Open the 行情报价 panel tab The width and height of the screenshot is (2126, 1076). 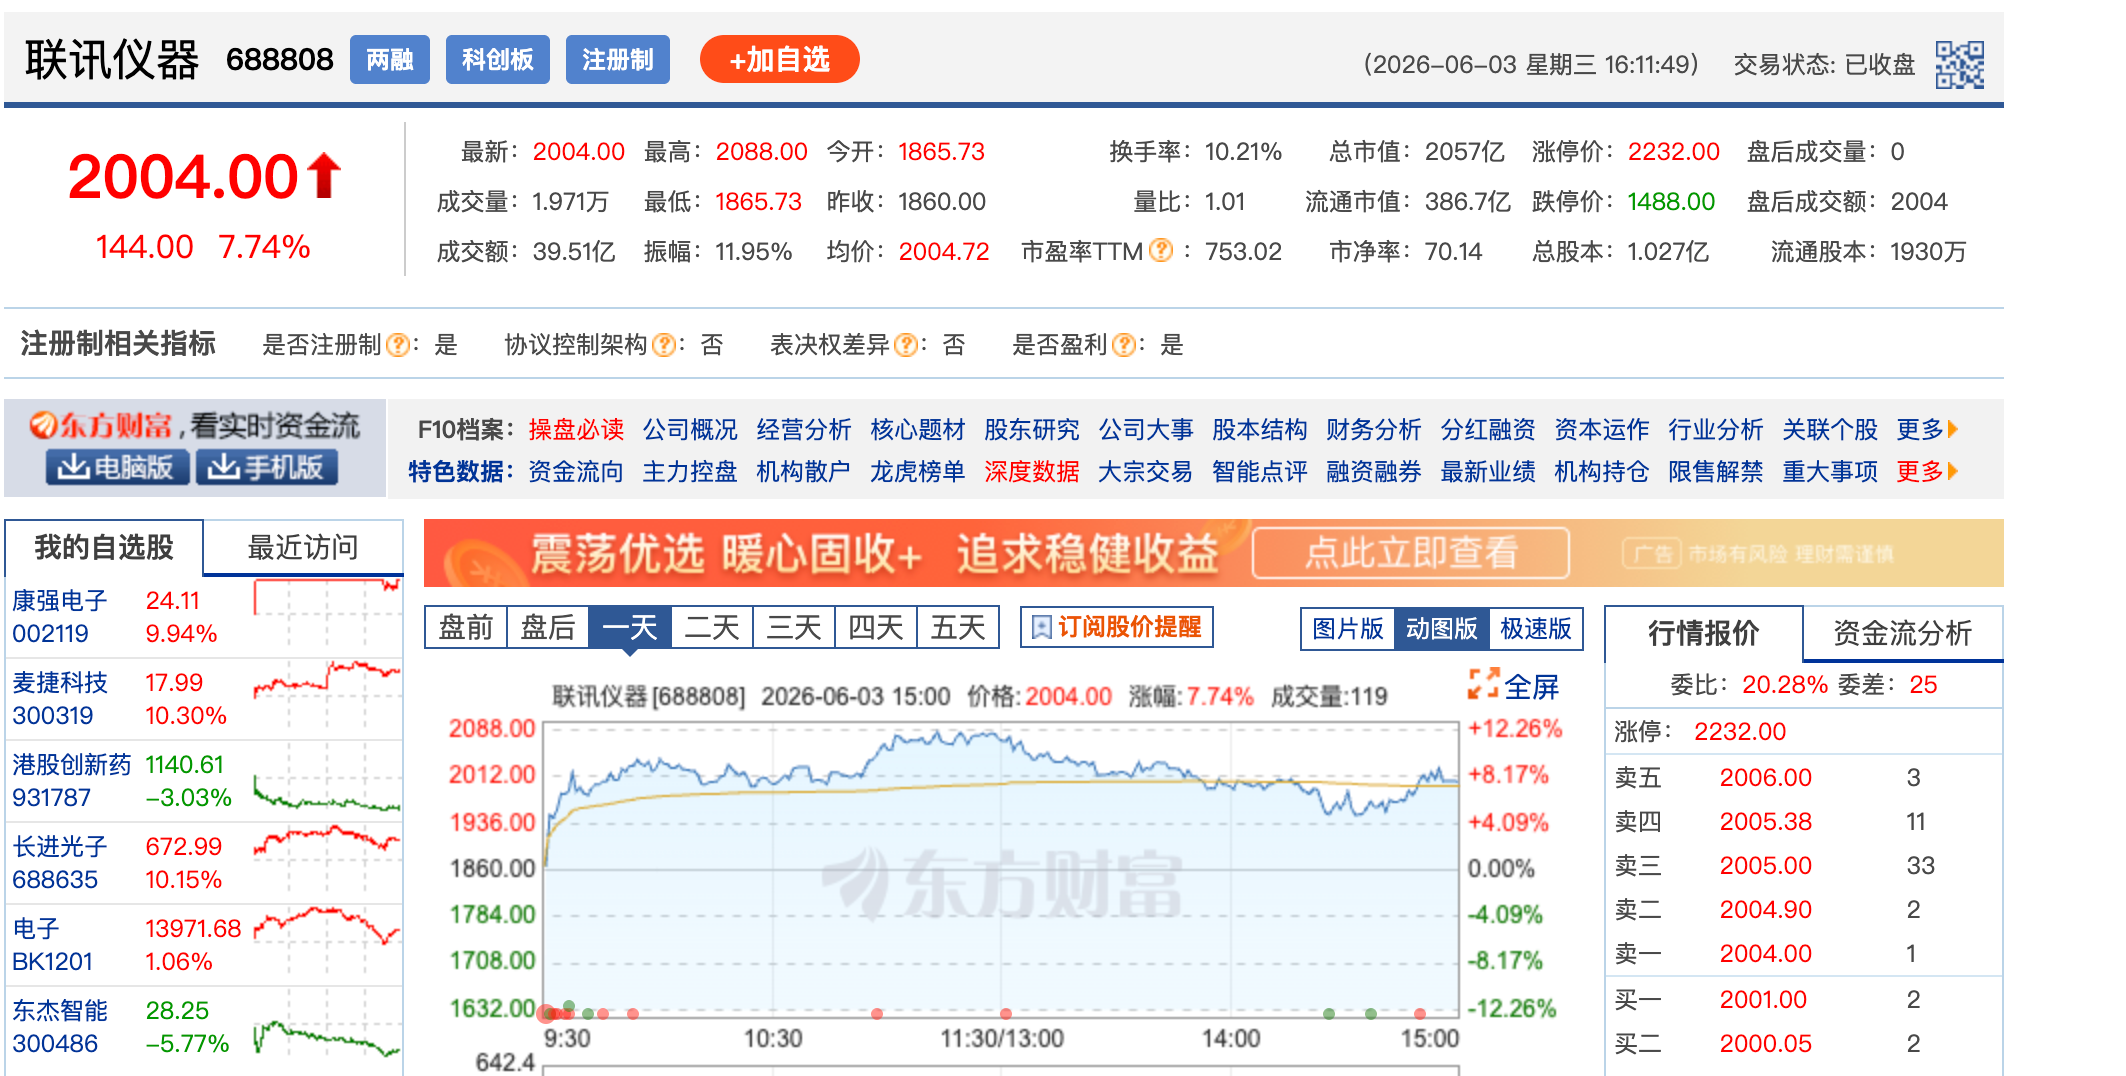[1704, 633]
